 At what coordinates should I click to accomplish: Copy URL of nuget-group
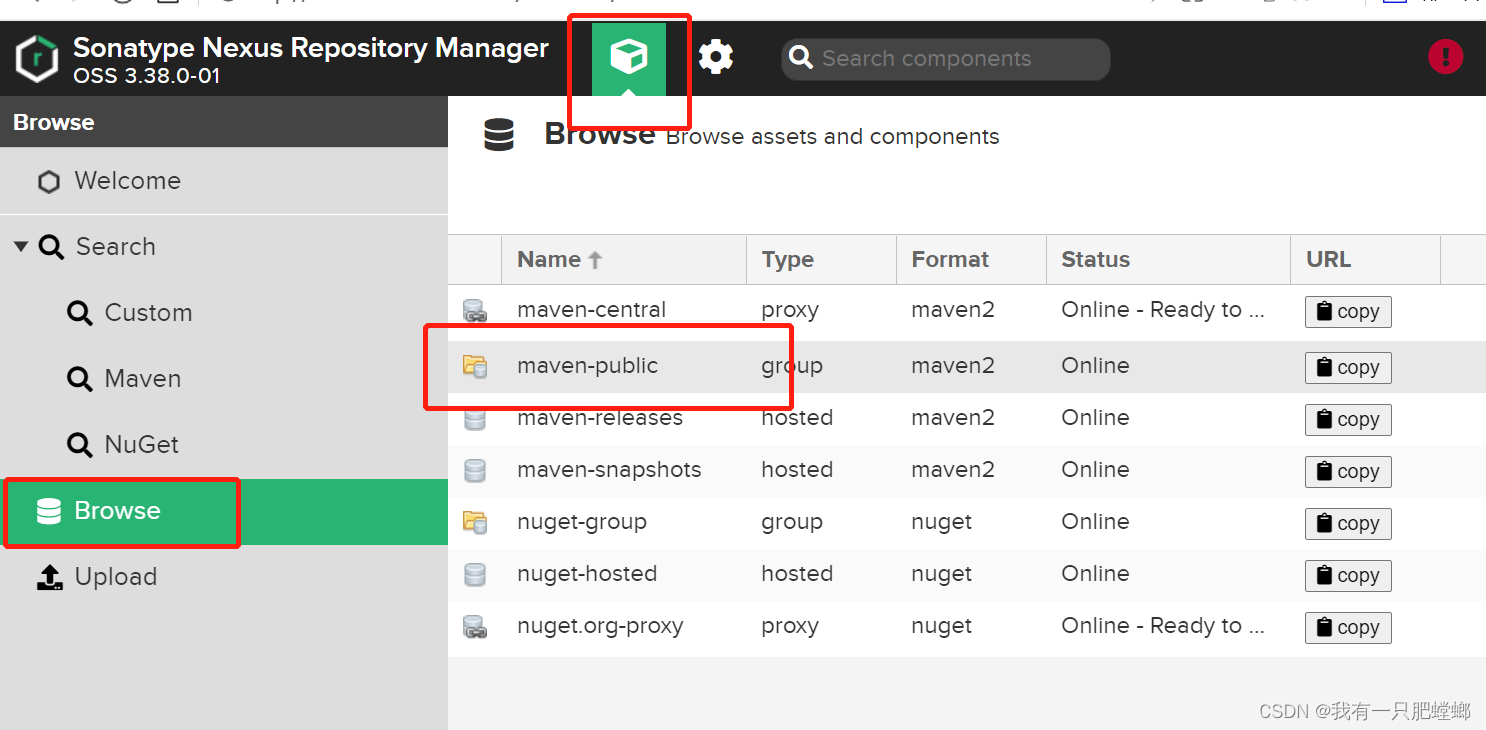click(1348, 524)
